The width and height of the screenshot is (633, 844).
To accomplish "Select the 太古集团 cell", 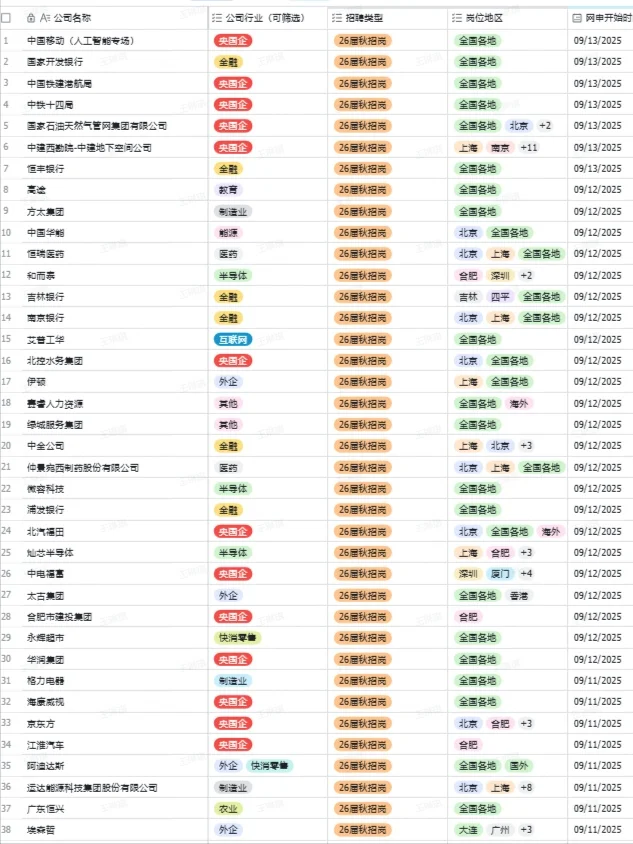I will pyautogui.click(x=117, y=595).
